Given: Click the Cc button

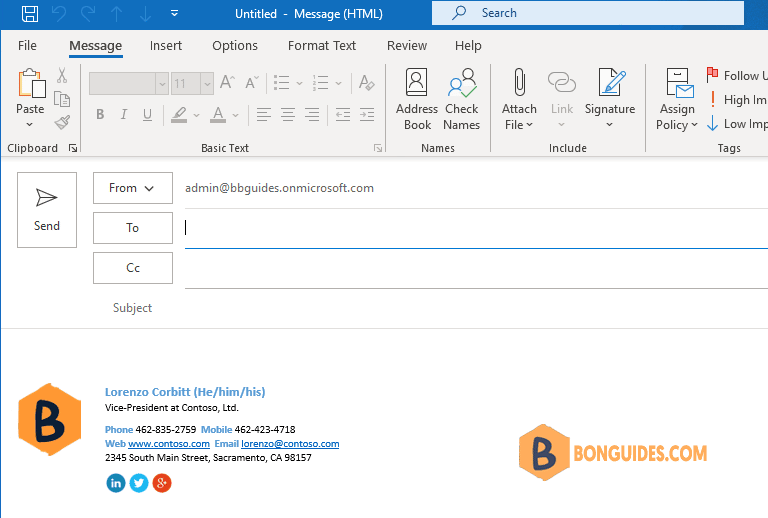Looking at the screenshot, I should pyautogui.click(x=133, y=268).
